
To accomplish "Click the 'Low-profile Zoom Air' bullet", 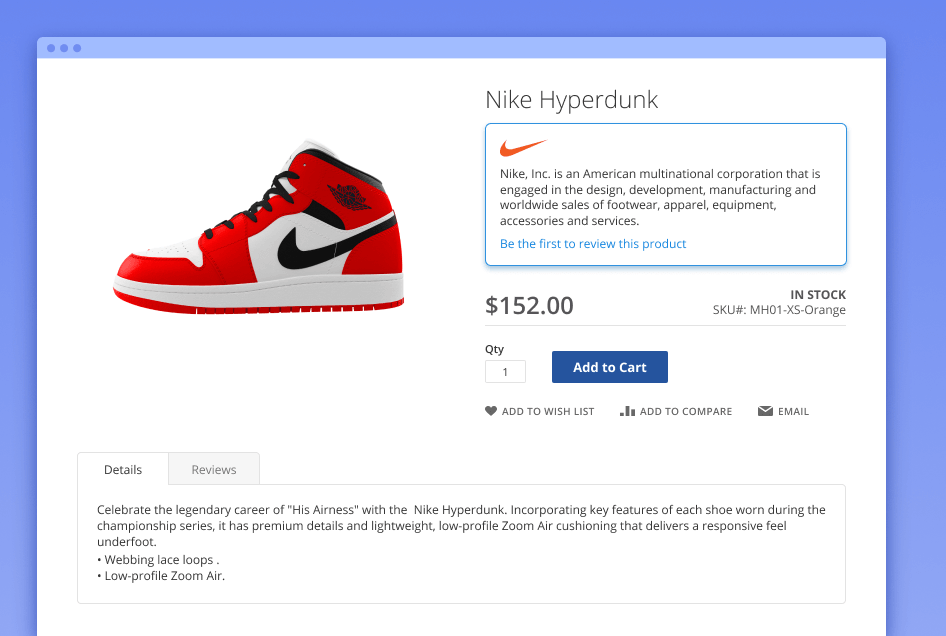I will coord(163,576).
